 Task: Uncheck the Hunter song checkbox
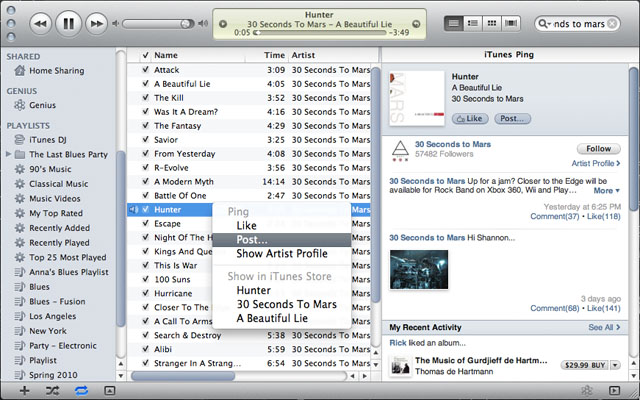(145, 209)
